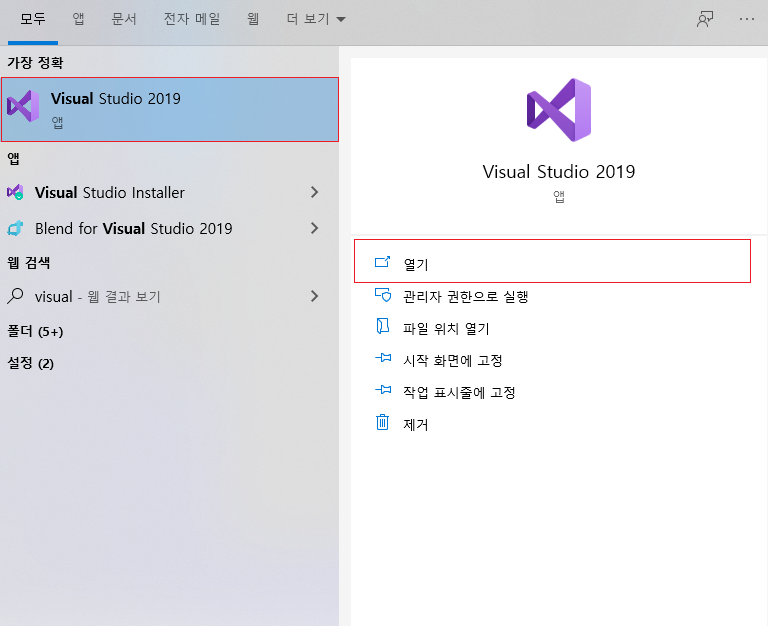Choose 파일 위치 열기
Screen dimensions: 768x626
pyautogui.click(x=446, y=328)
